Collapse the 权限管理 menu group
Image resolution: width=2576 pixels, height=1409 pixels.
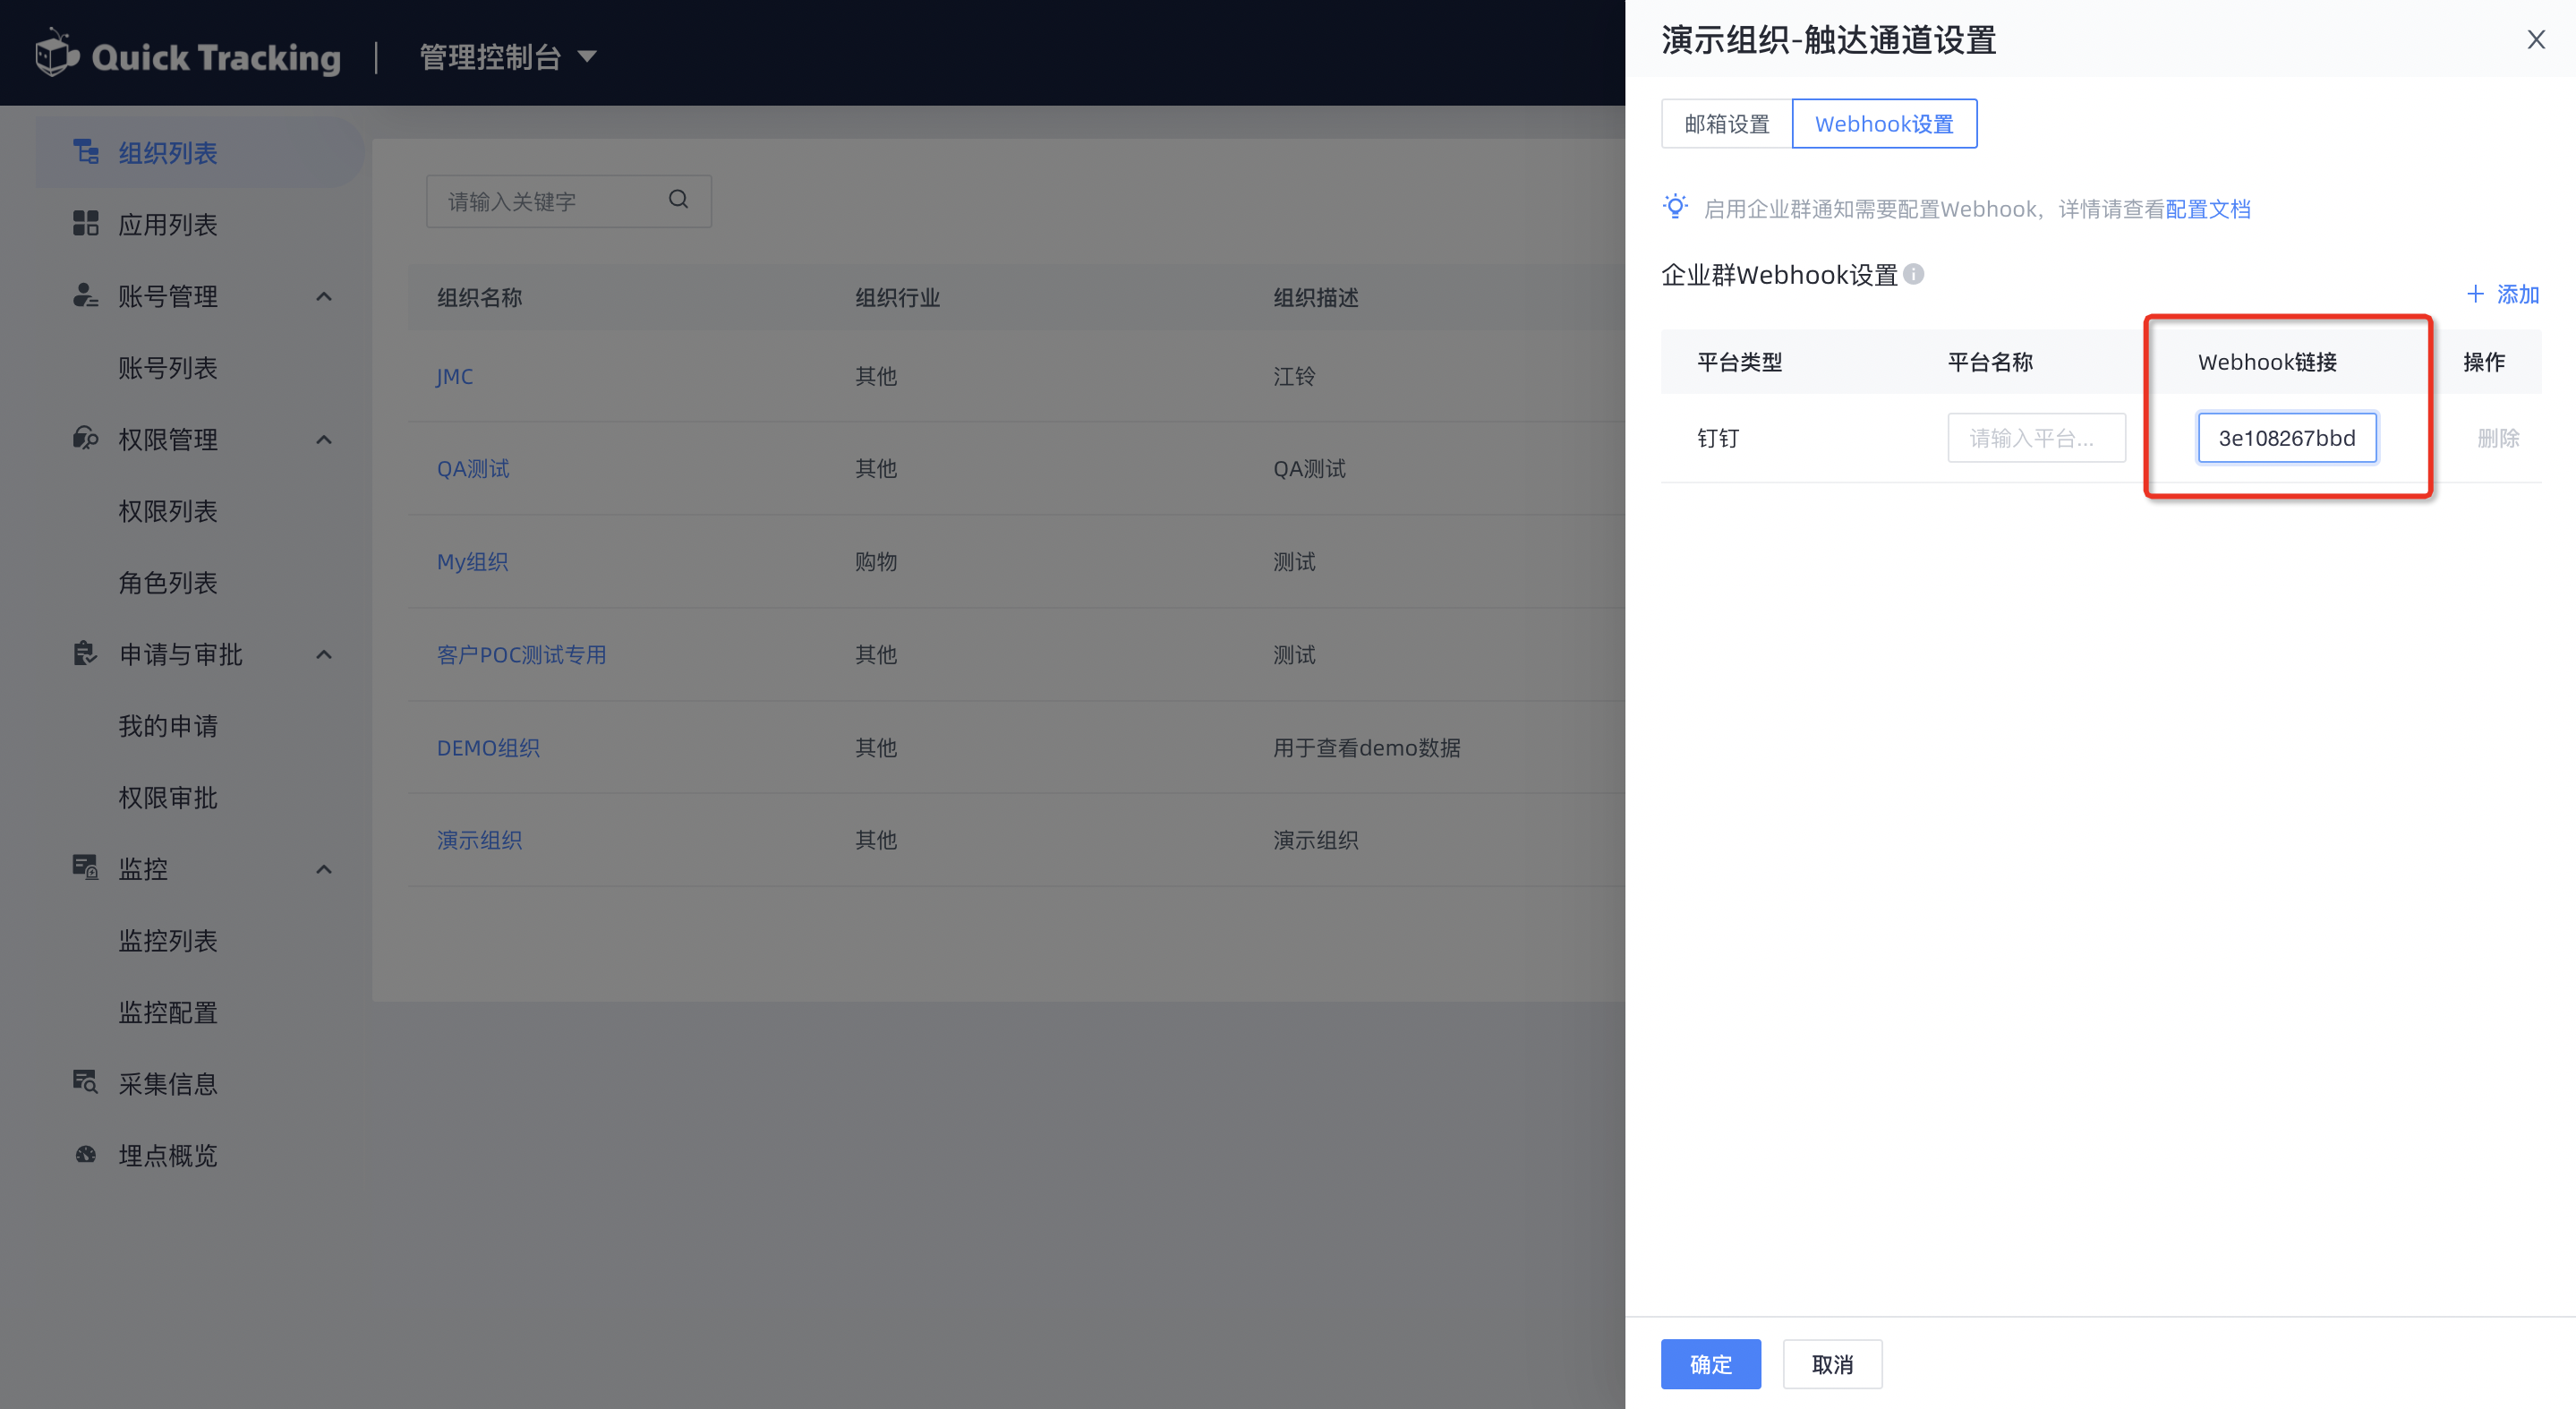coord(324,440)
